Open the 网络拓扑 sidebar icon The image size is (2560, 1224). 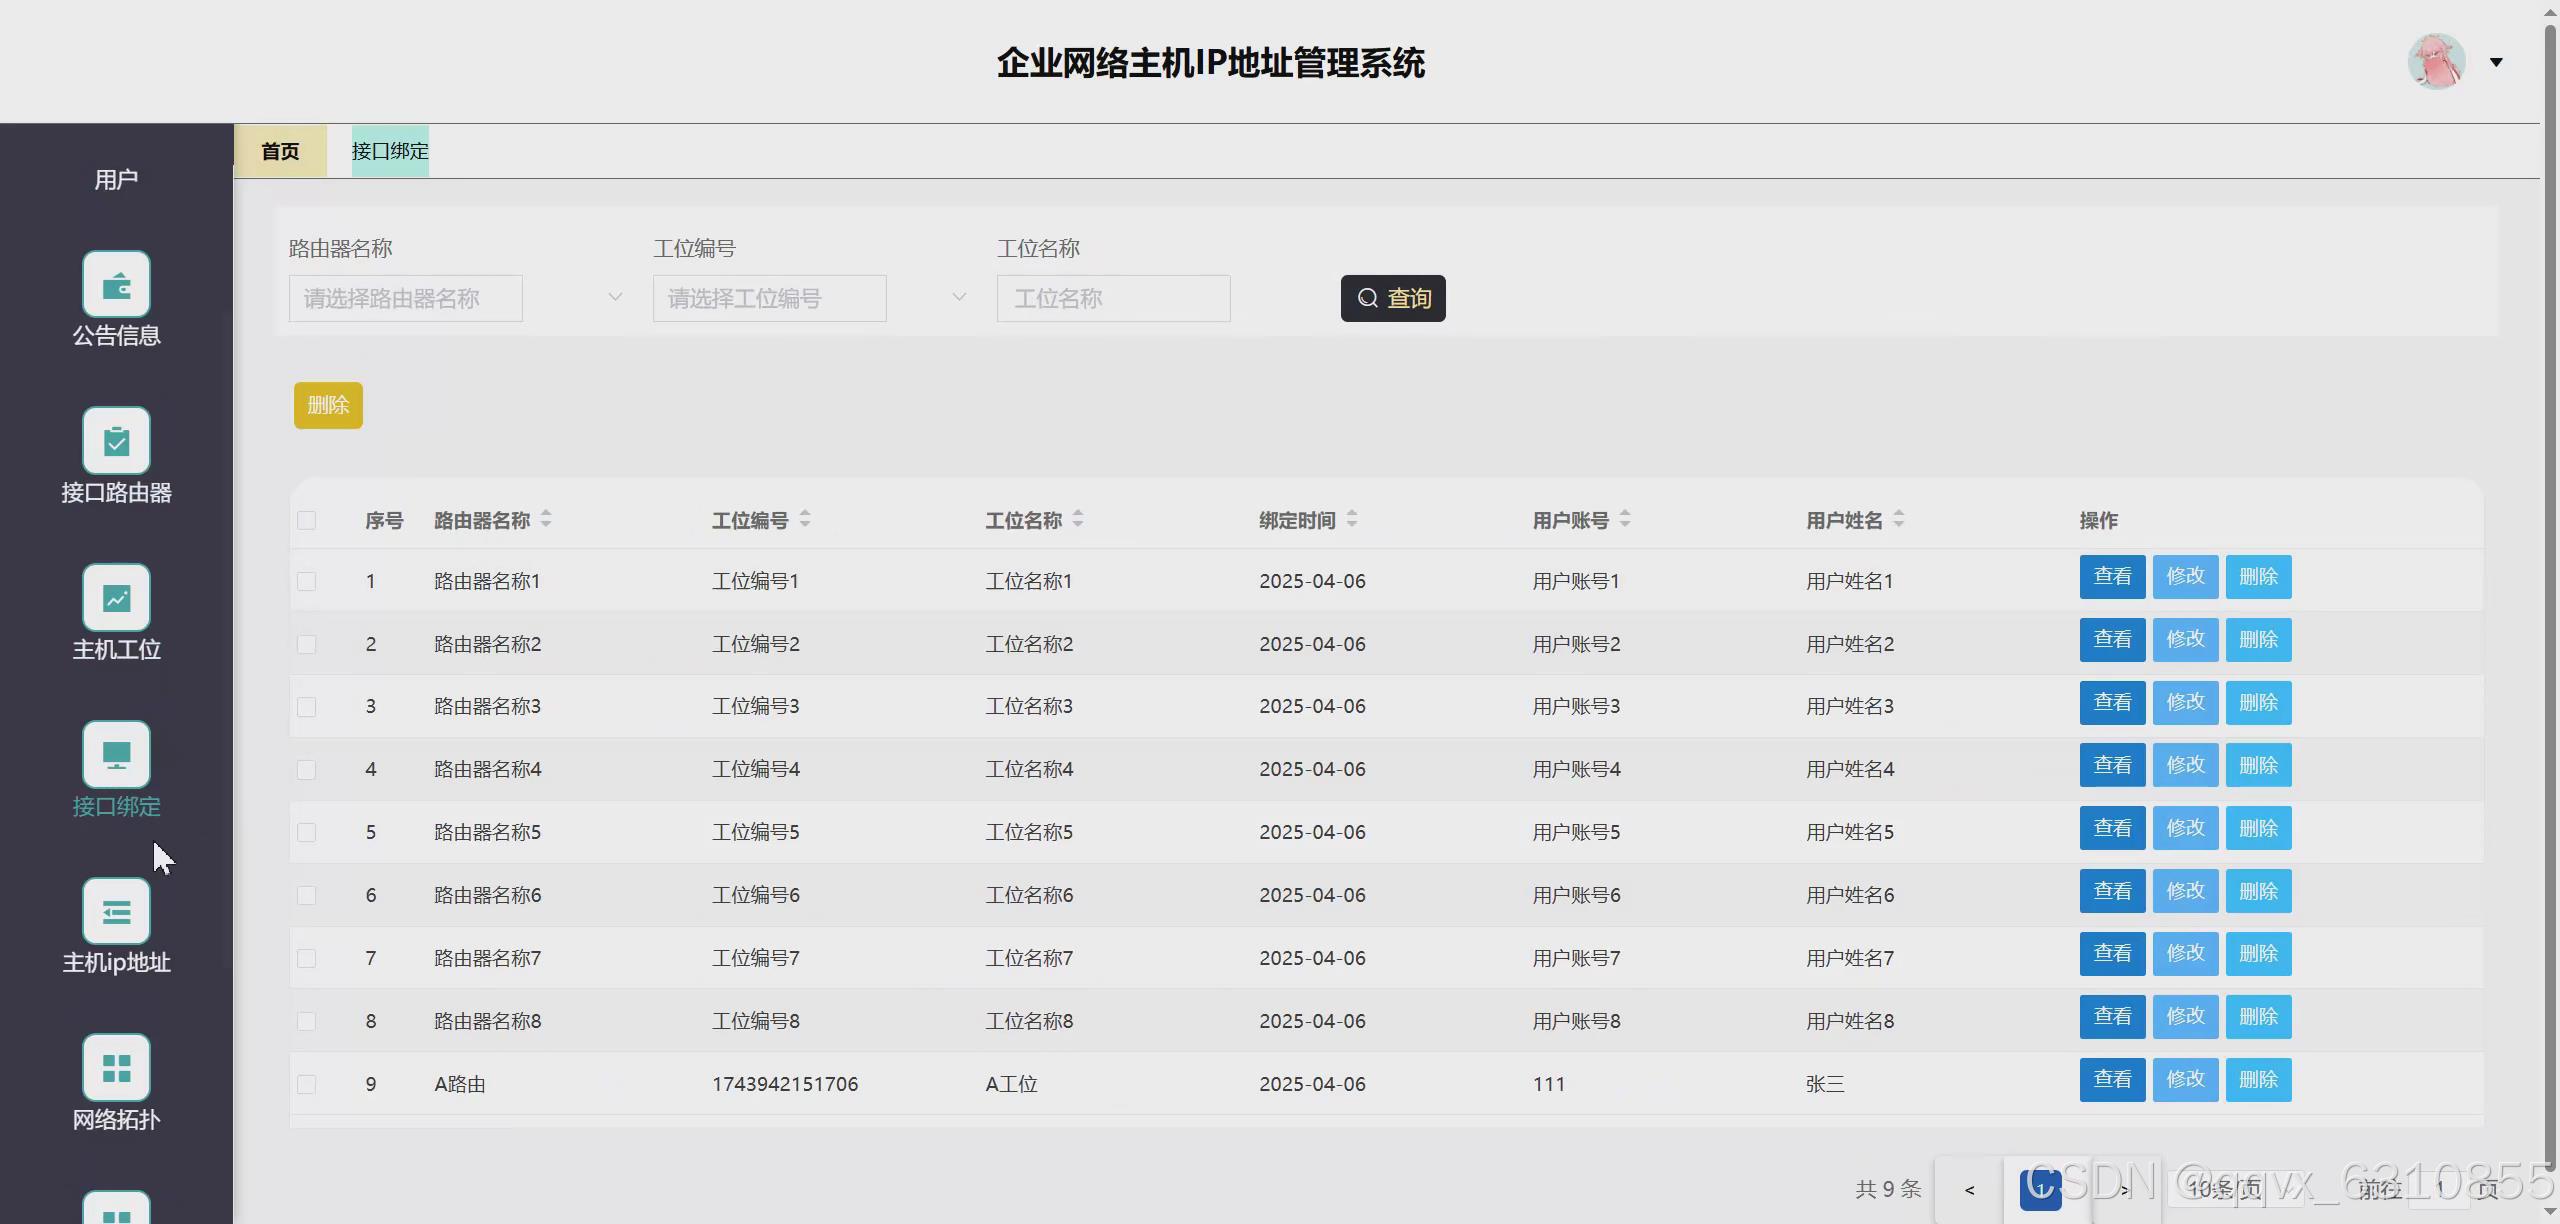[x=116, y=1067]
